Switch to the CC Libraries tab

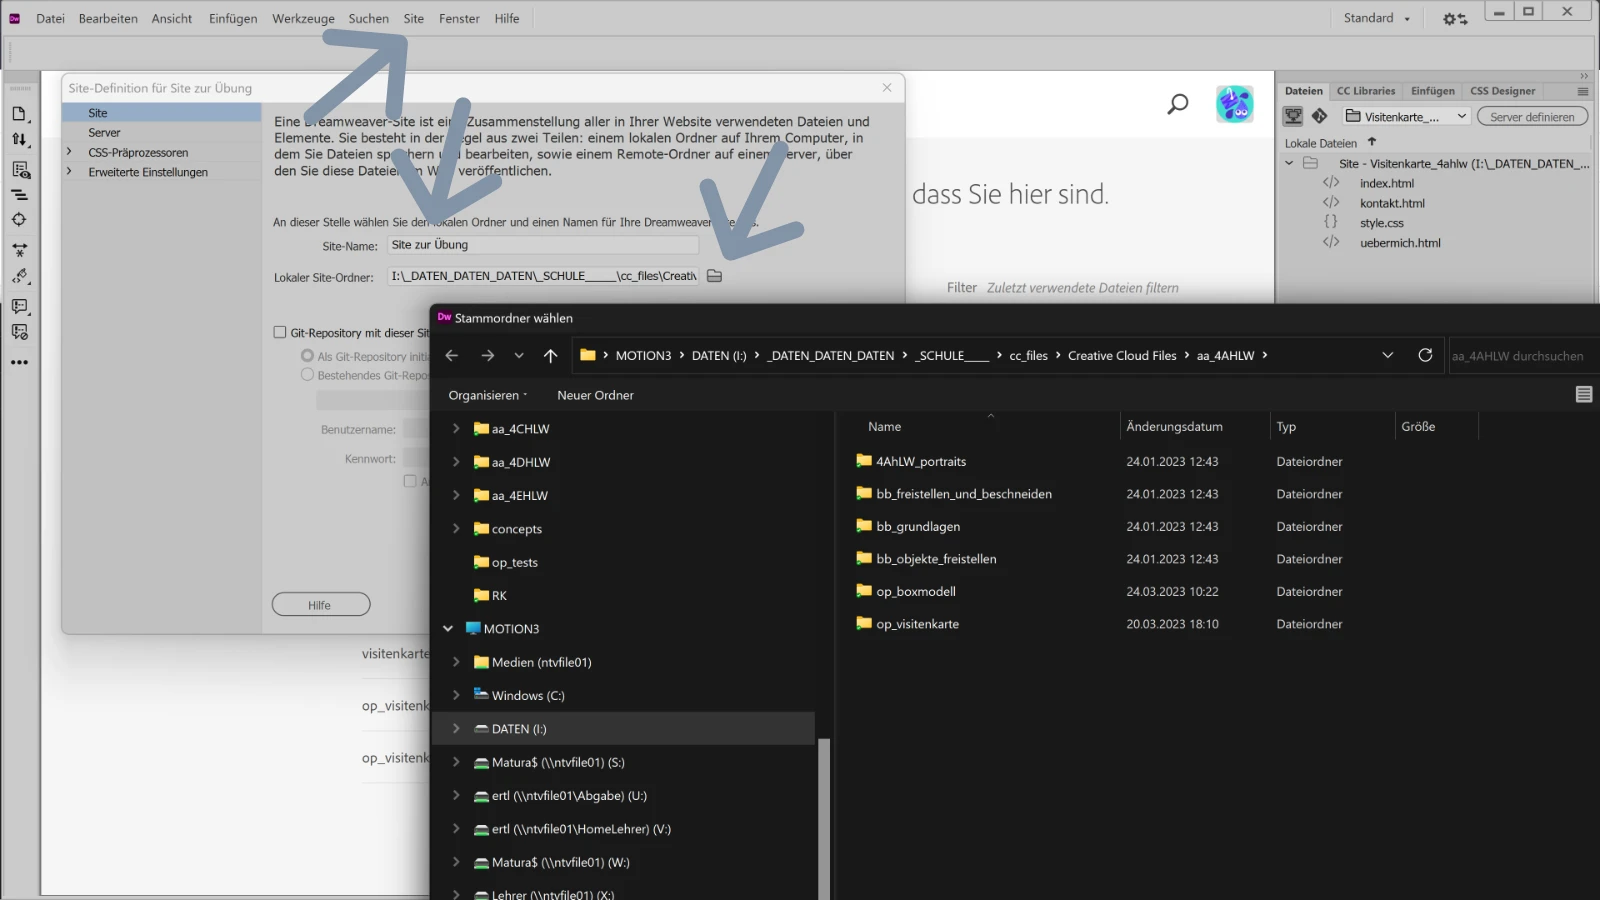pyautogui.click(x=1365, y=91)
